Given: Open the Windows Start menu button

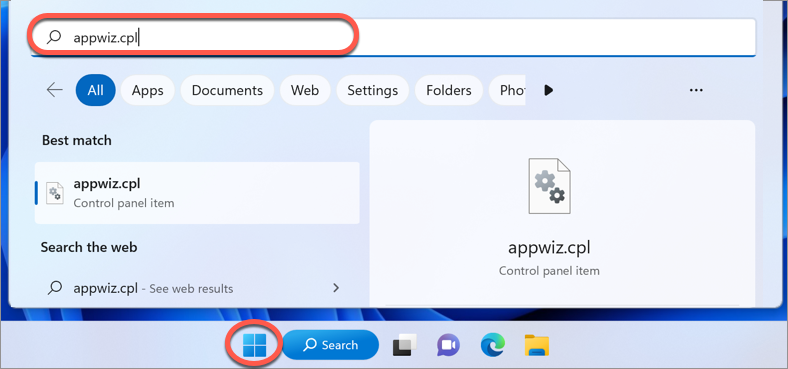Looking at the screenshot, I should coord(254,345).
